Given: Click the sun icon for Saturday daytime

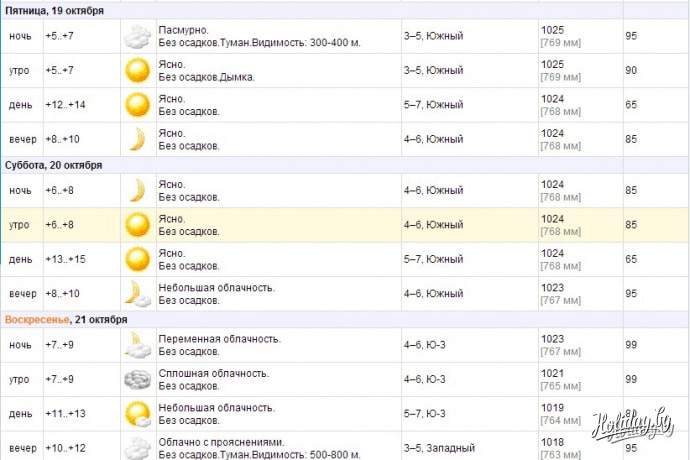Looking at the screenshot, I should 135,259.
